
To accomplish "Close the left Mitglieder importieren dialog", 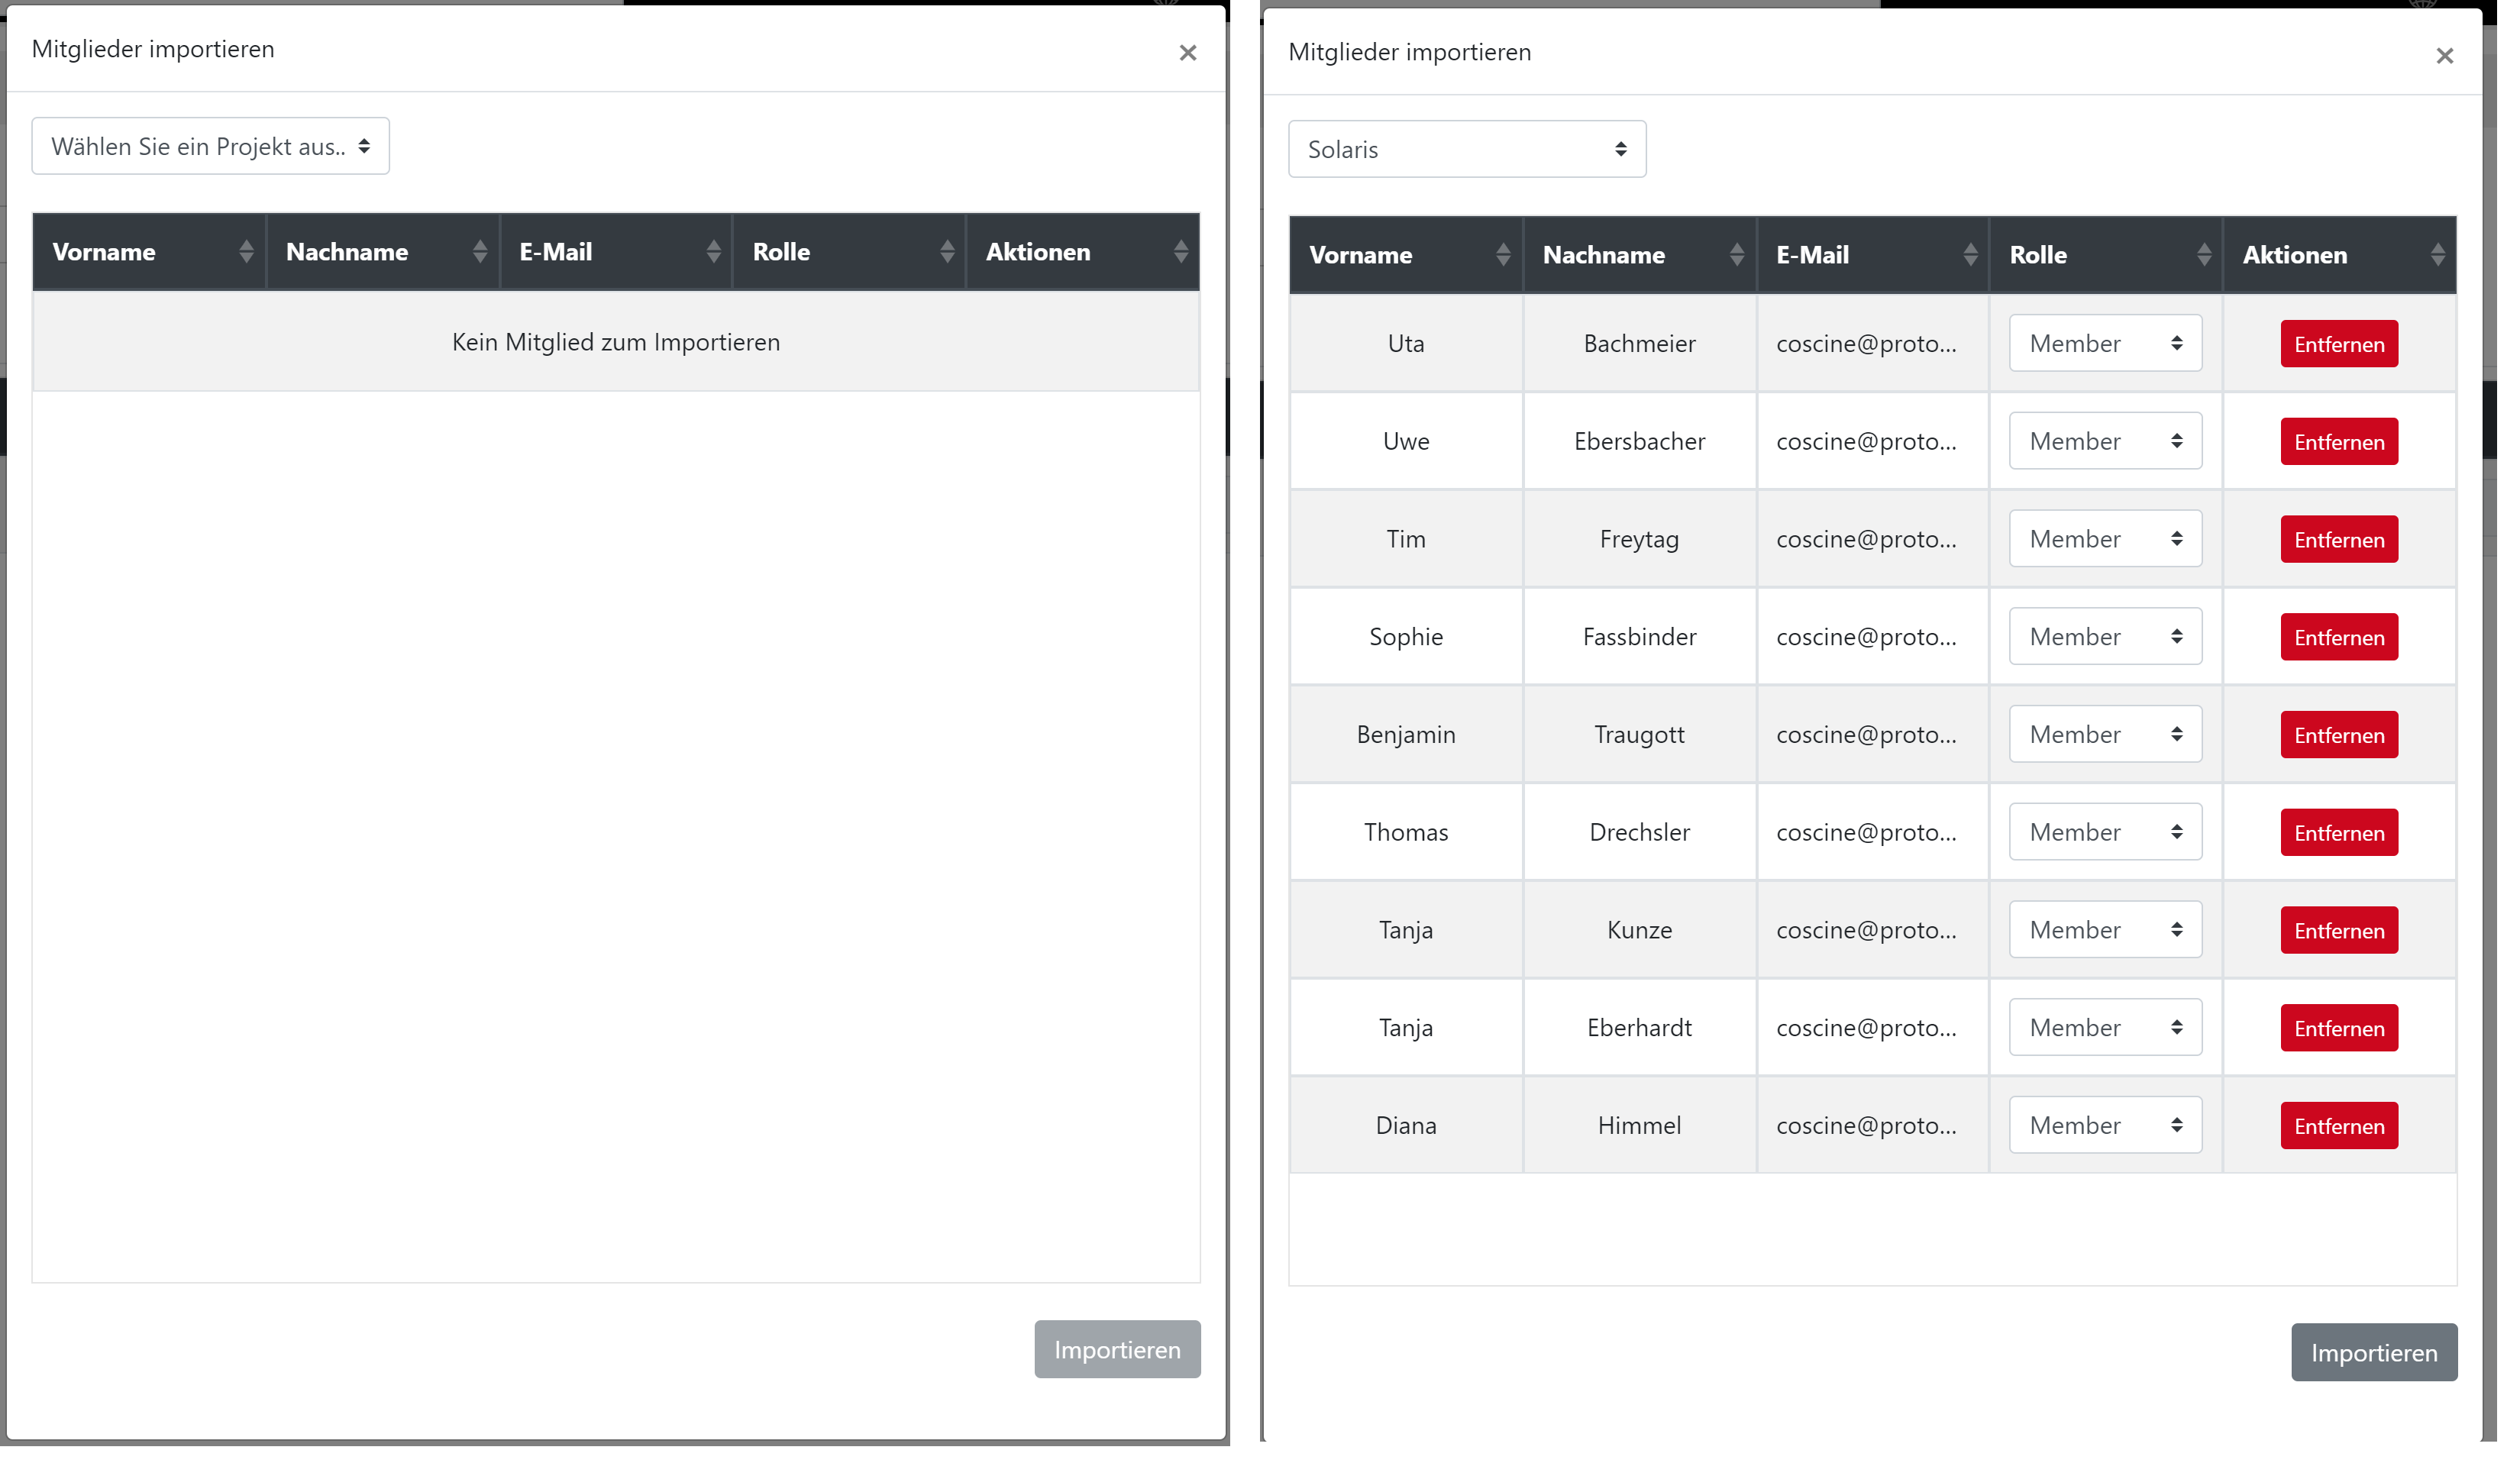I will pyautogui.click(x=1187, y=53).
